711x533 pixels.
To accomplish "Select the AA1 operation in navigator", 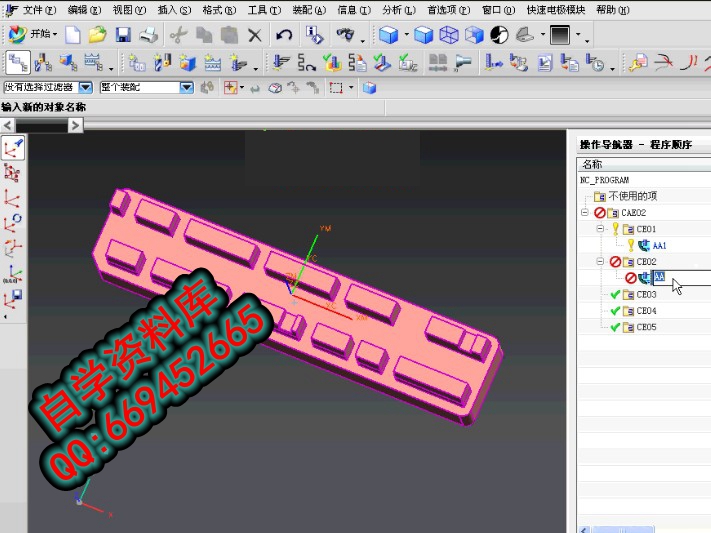I will [x=659, y=245].
